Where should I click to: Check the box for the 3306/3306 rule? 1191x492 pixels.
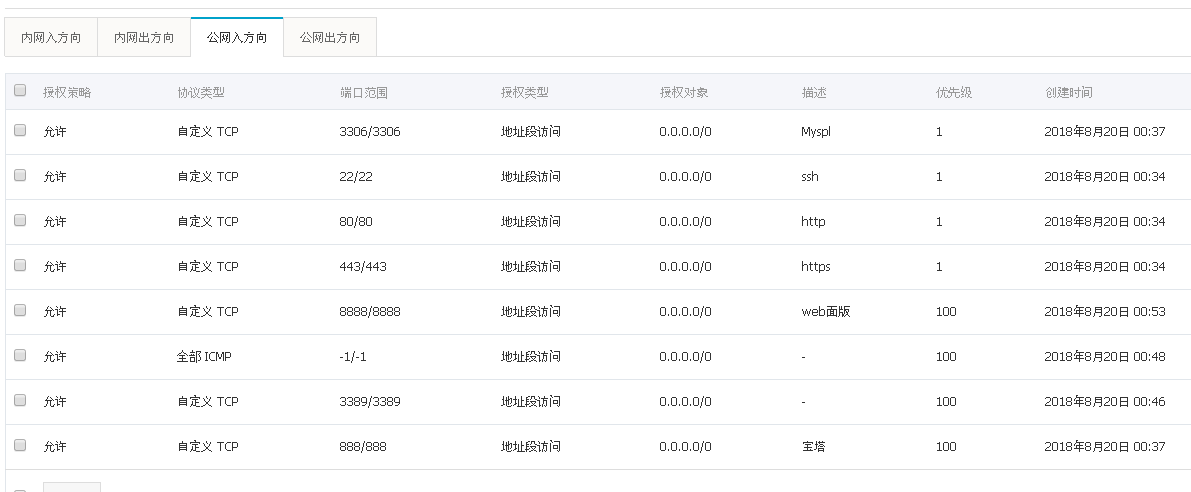pos(20,130)
